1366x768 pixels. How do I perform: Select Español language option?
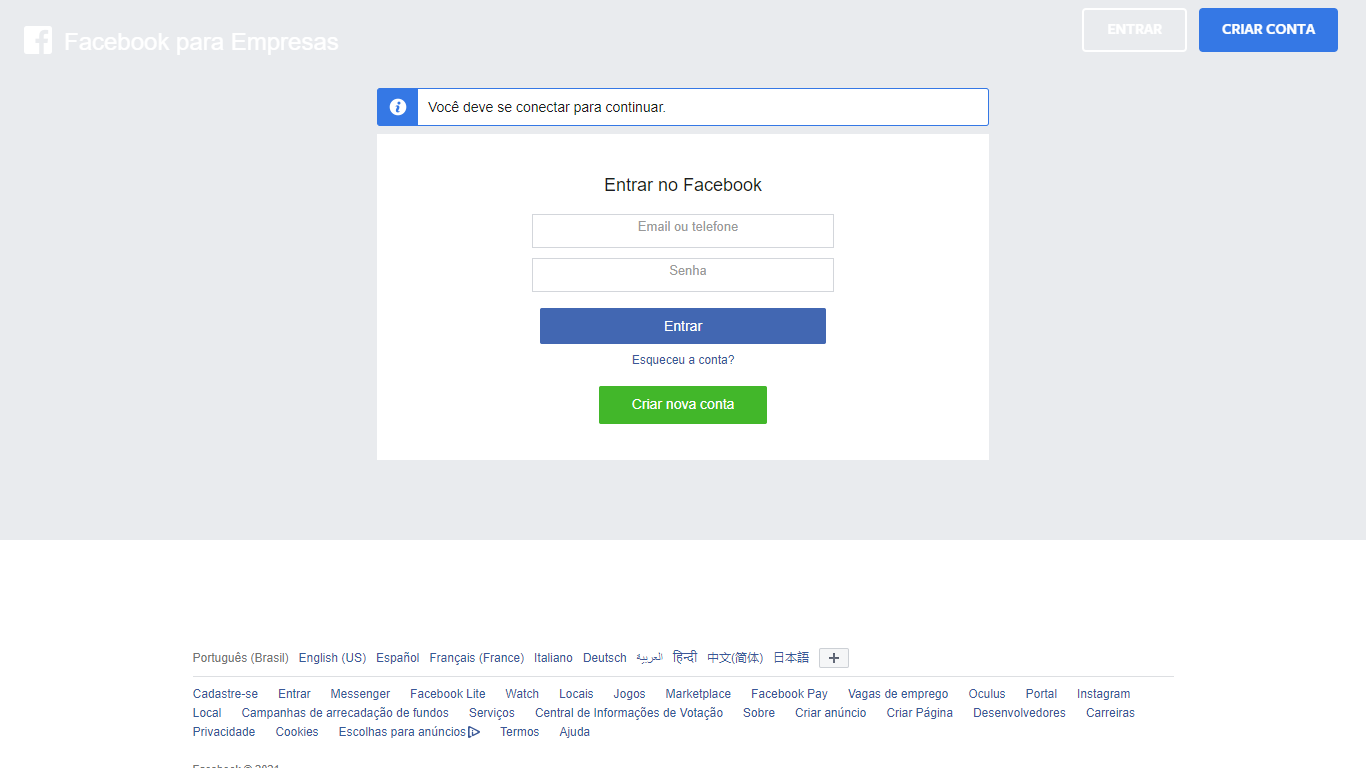397,658
